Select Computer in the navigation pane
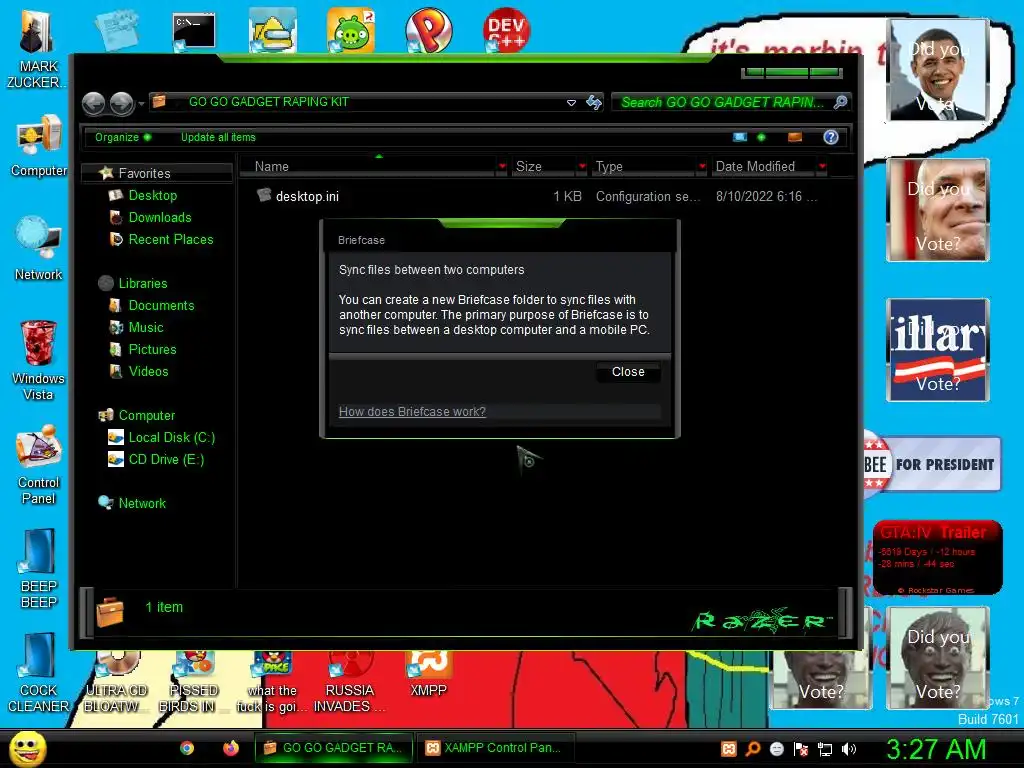Screen dimensions: 1024x768 click(146, 415)
